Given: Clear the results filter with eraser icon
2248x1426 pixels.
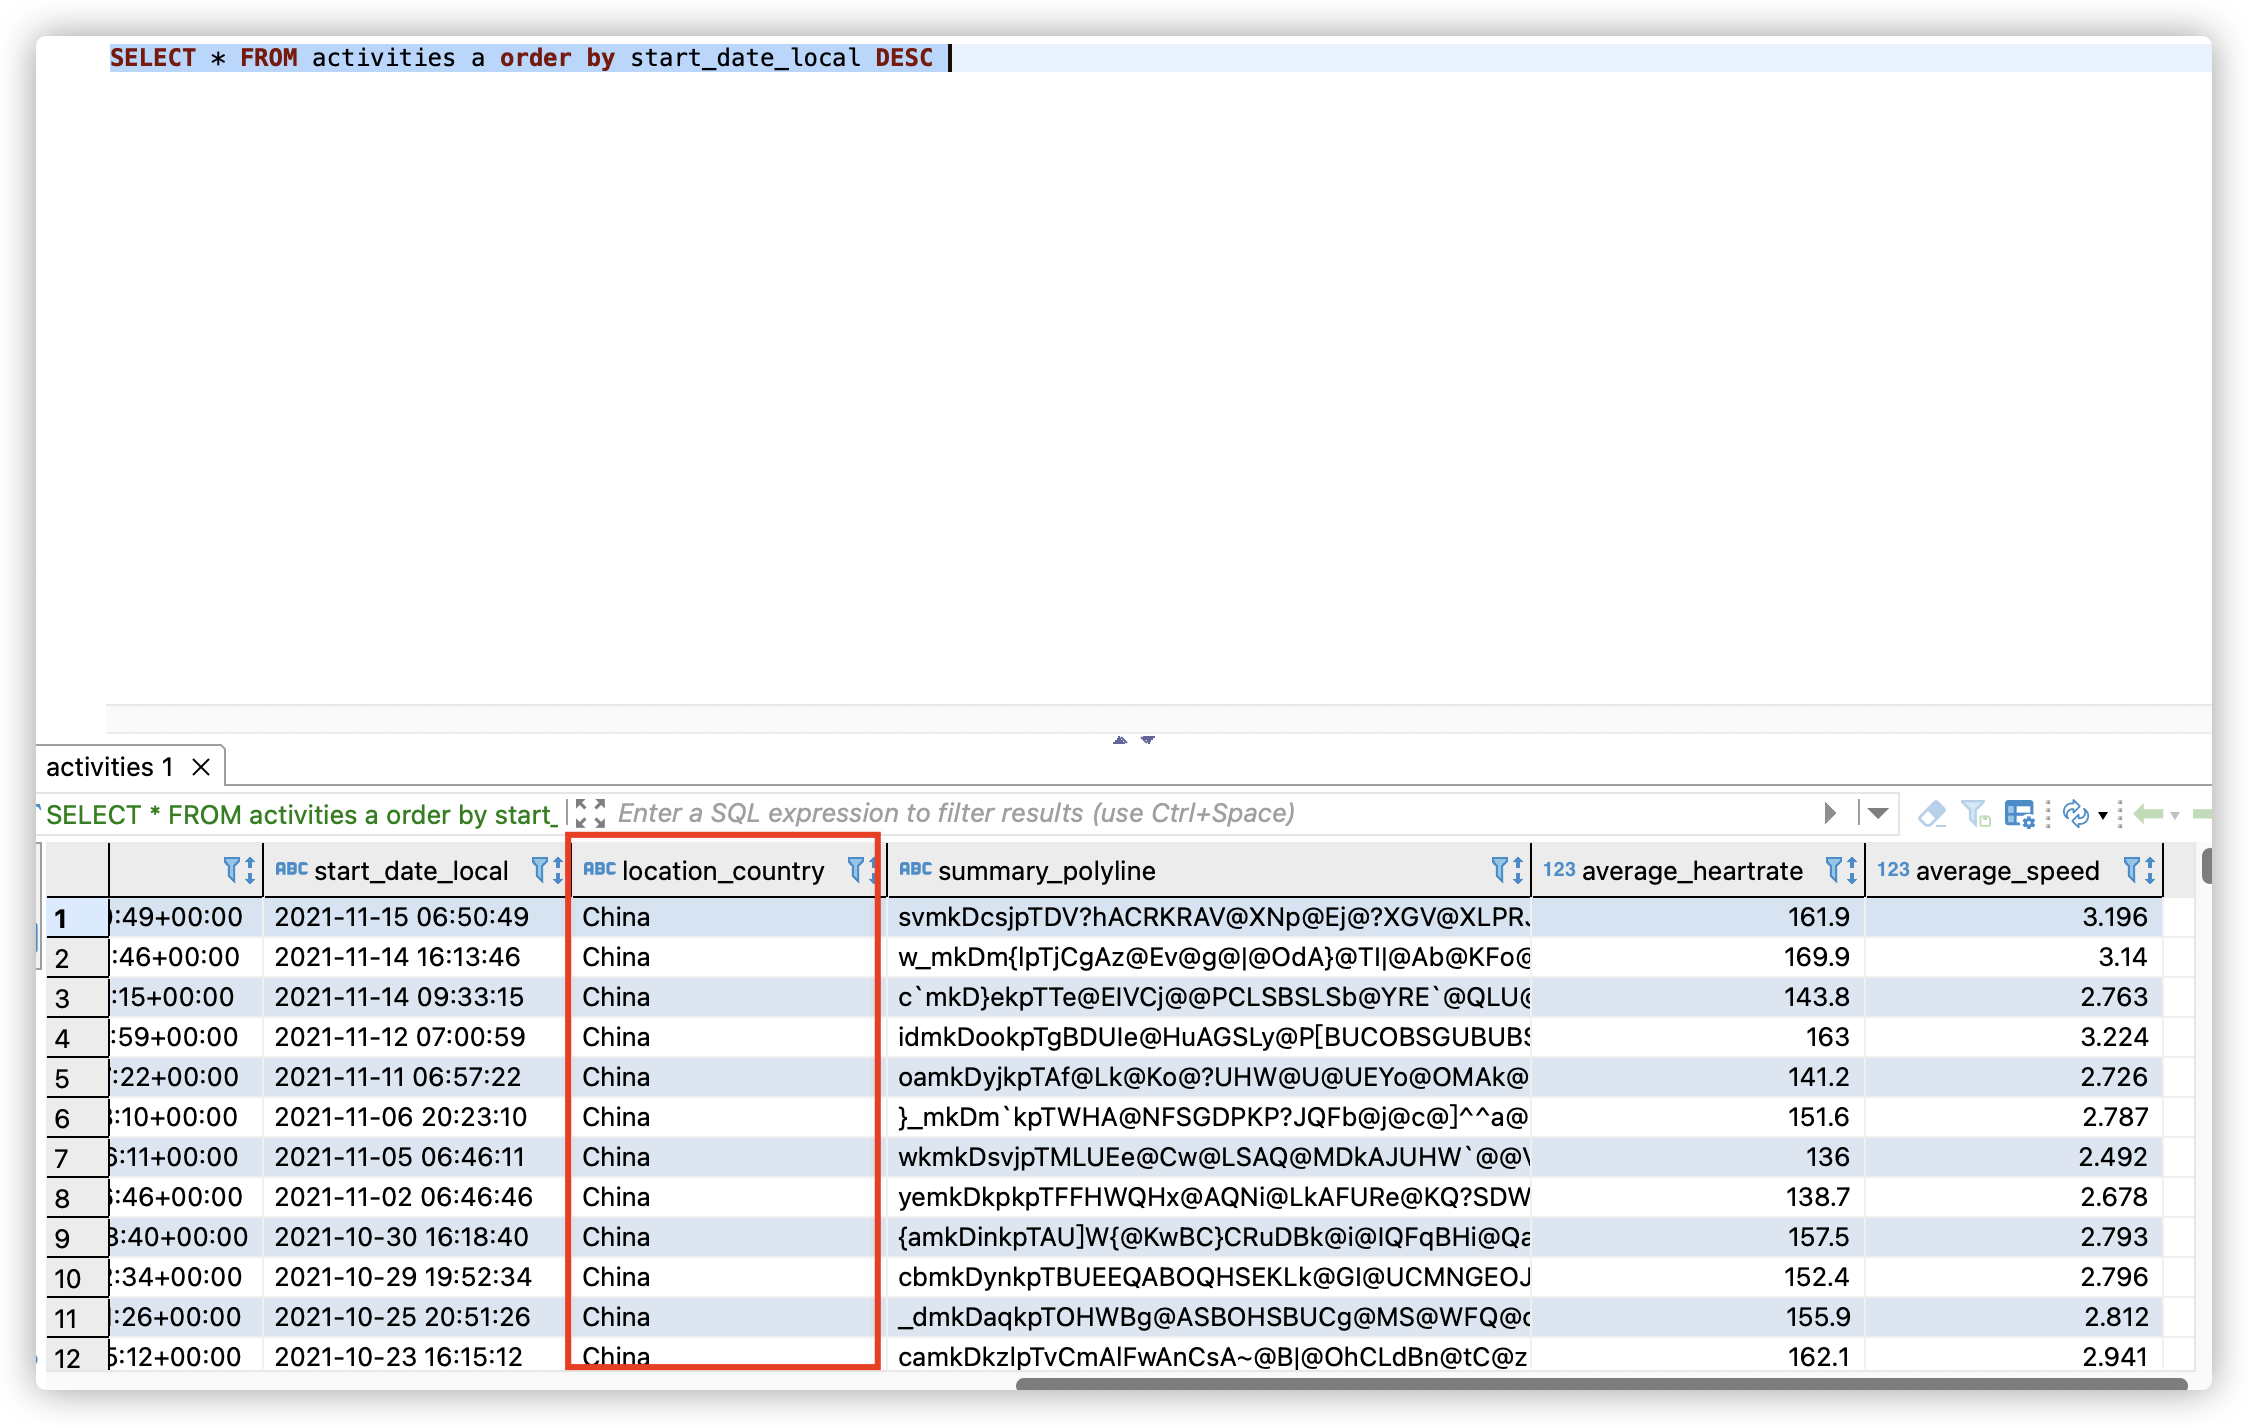Looking at the screenshot, I should point(1934,814).
